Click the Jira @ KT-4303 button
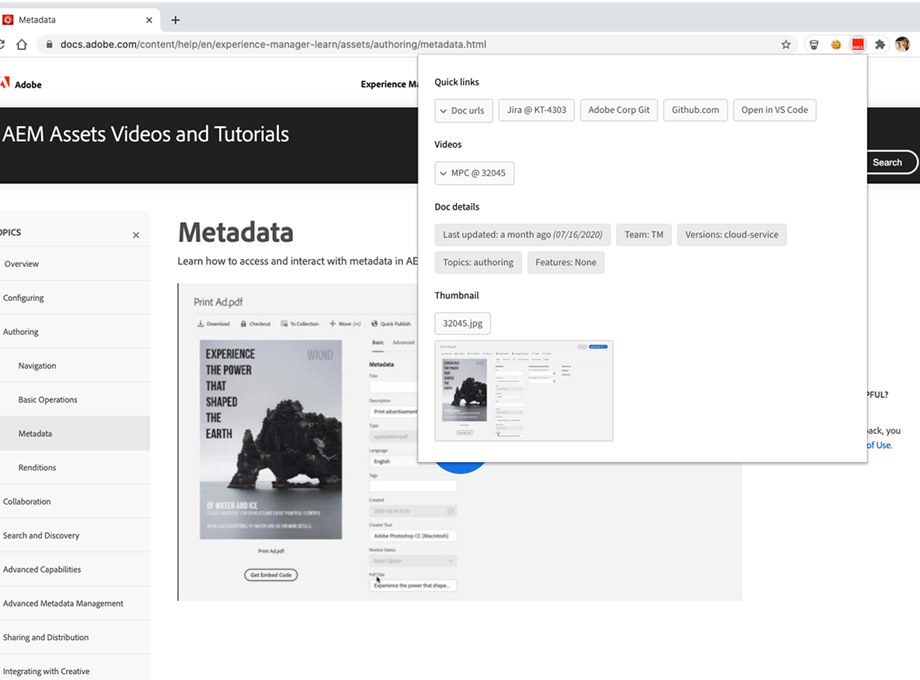Viewport: 920px width, 680px height. 536,110
